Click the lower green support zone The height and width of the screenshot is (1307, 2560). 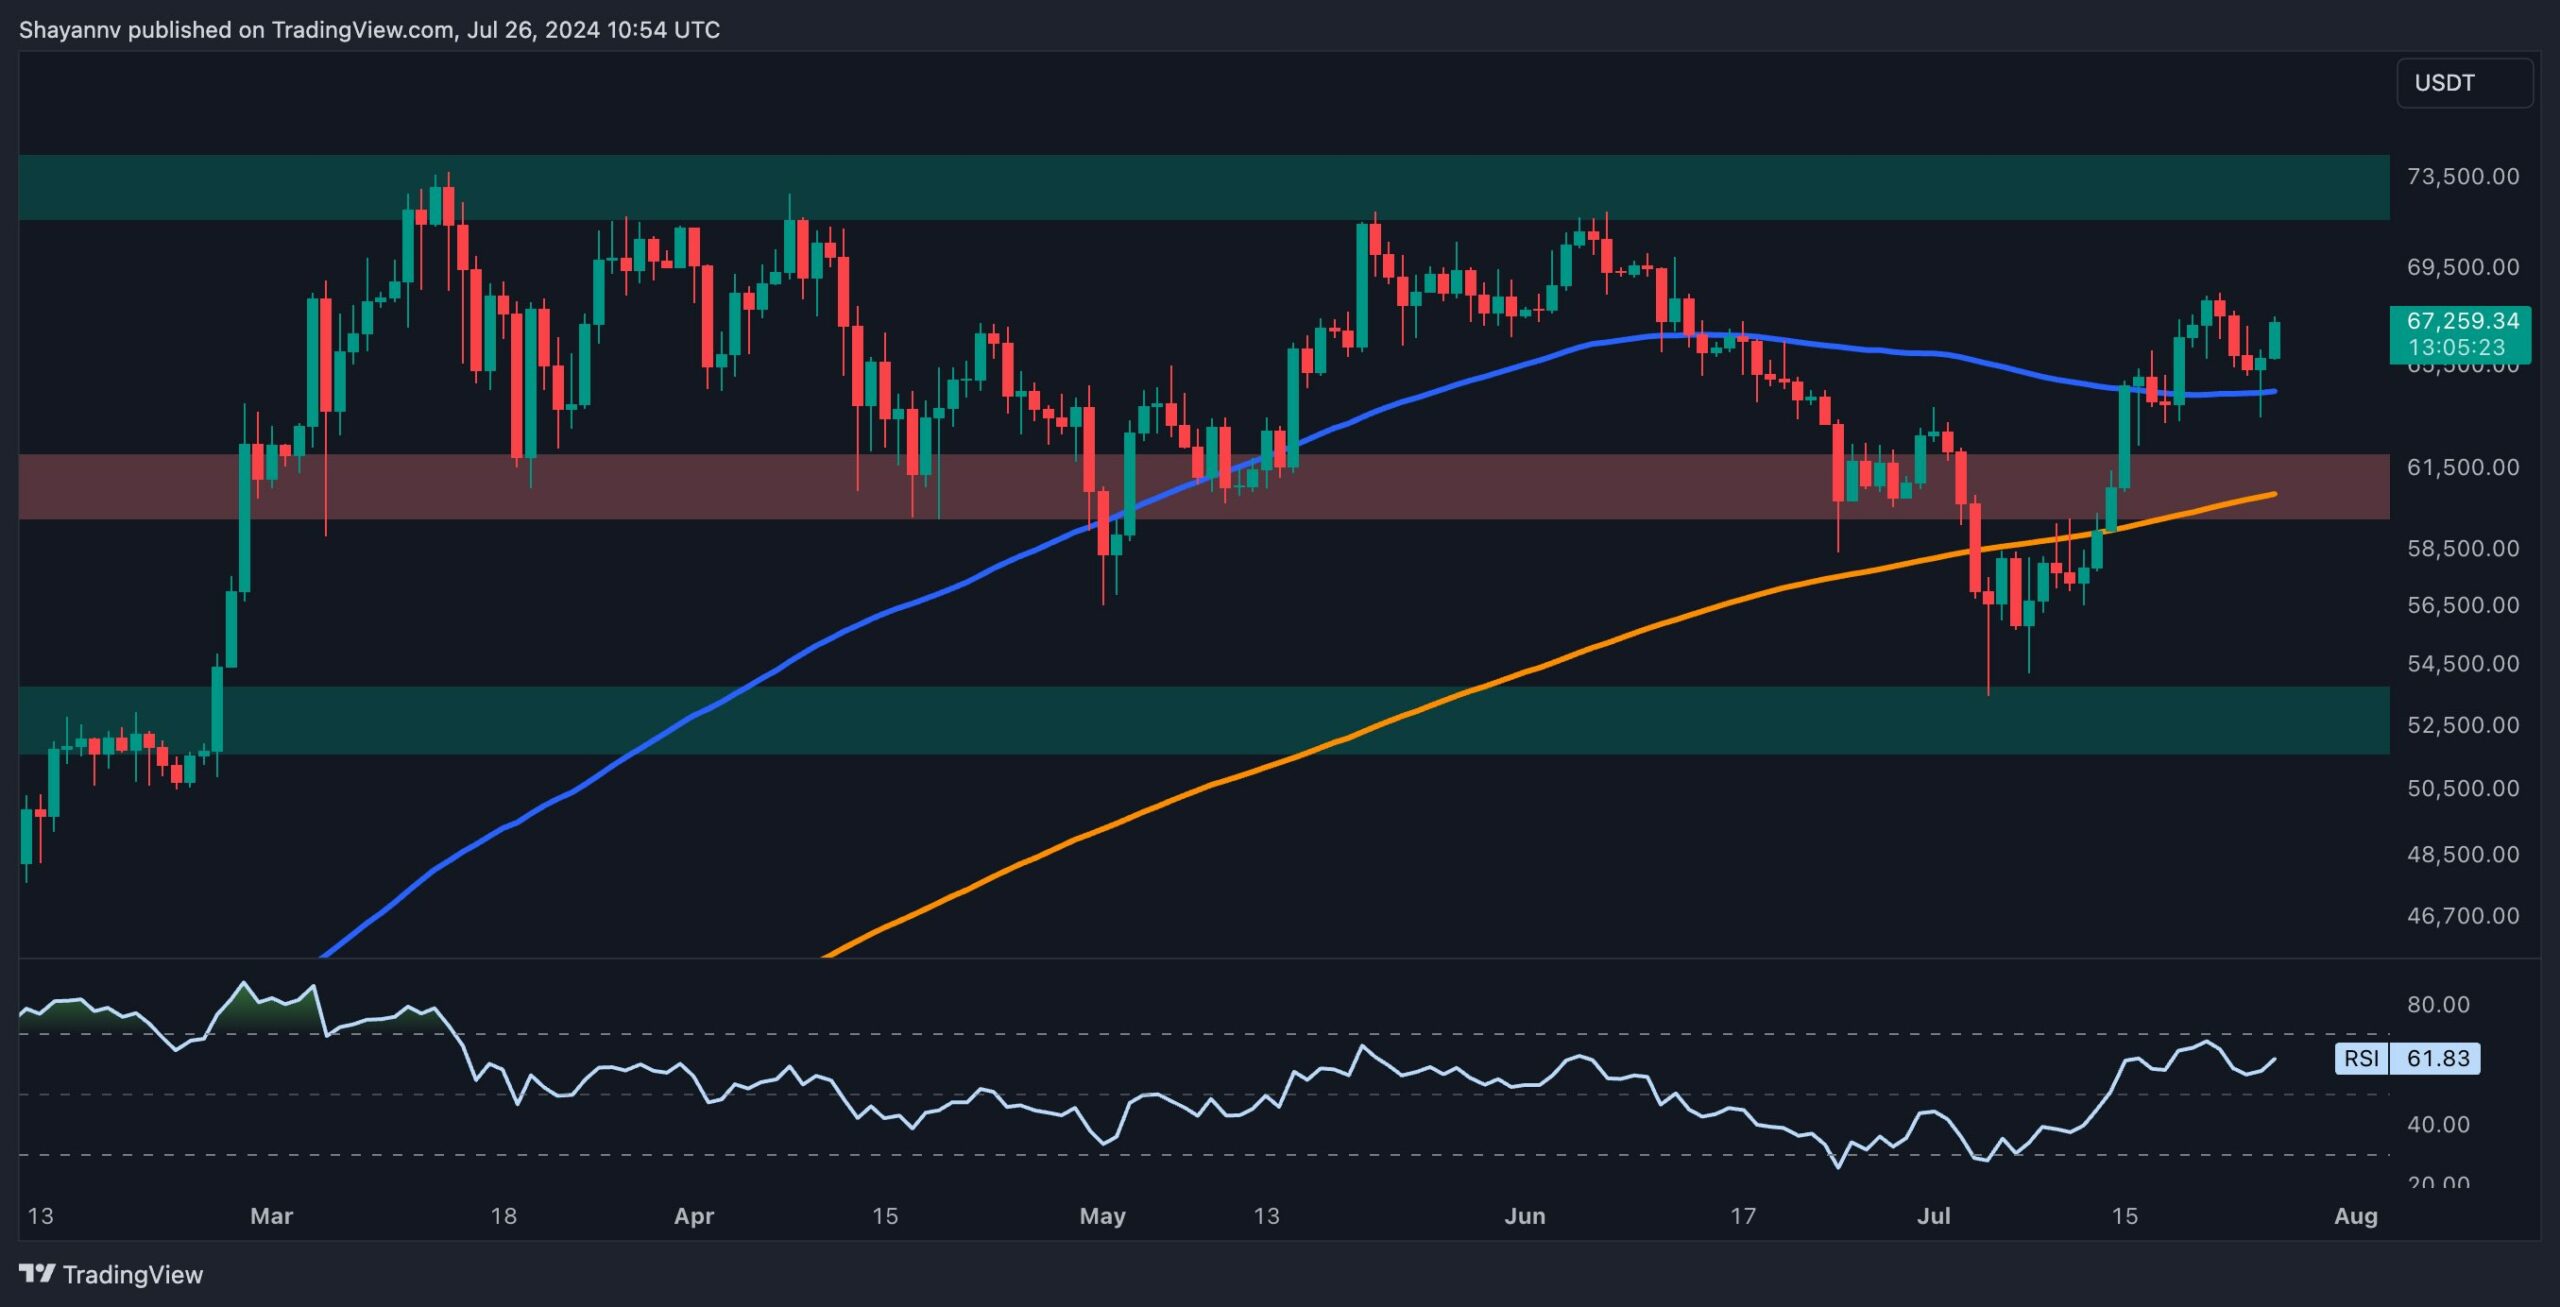[x=1204, y=720]
